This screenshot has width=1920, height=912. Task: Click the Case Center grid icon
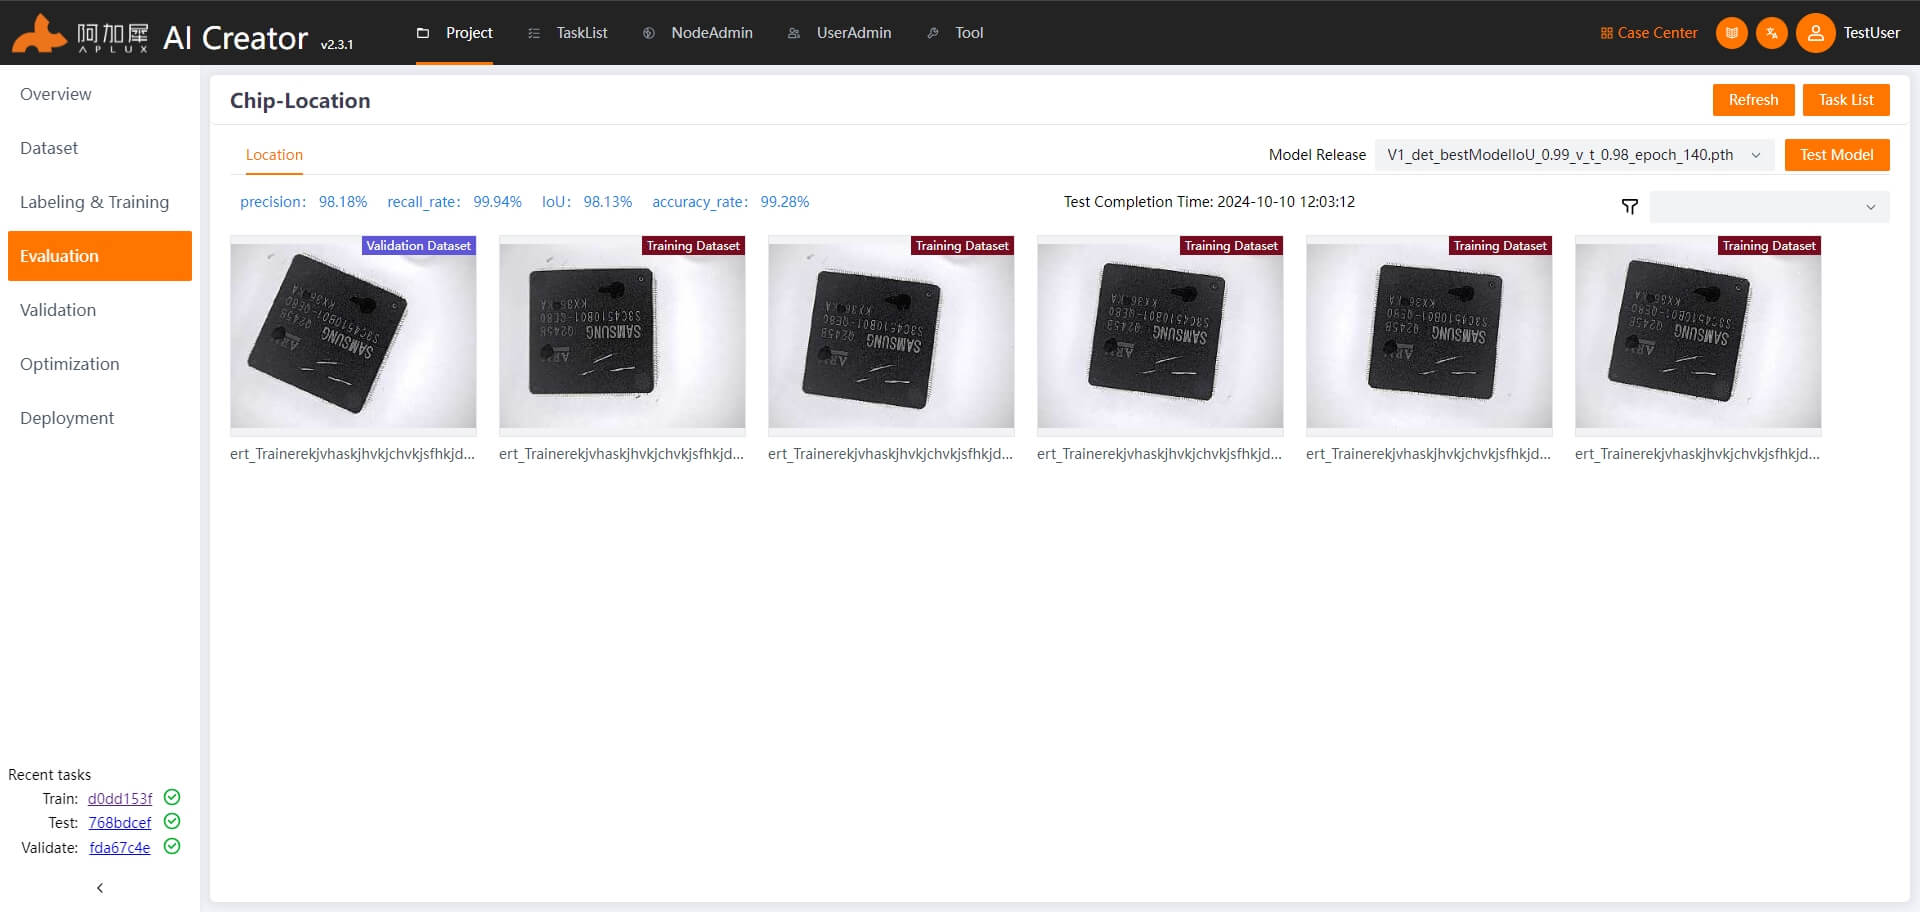(x=1607, y=33)
